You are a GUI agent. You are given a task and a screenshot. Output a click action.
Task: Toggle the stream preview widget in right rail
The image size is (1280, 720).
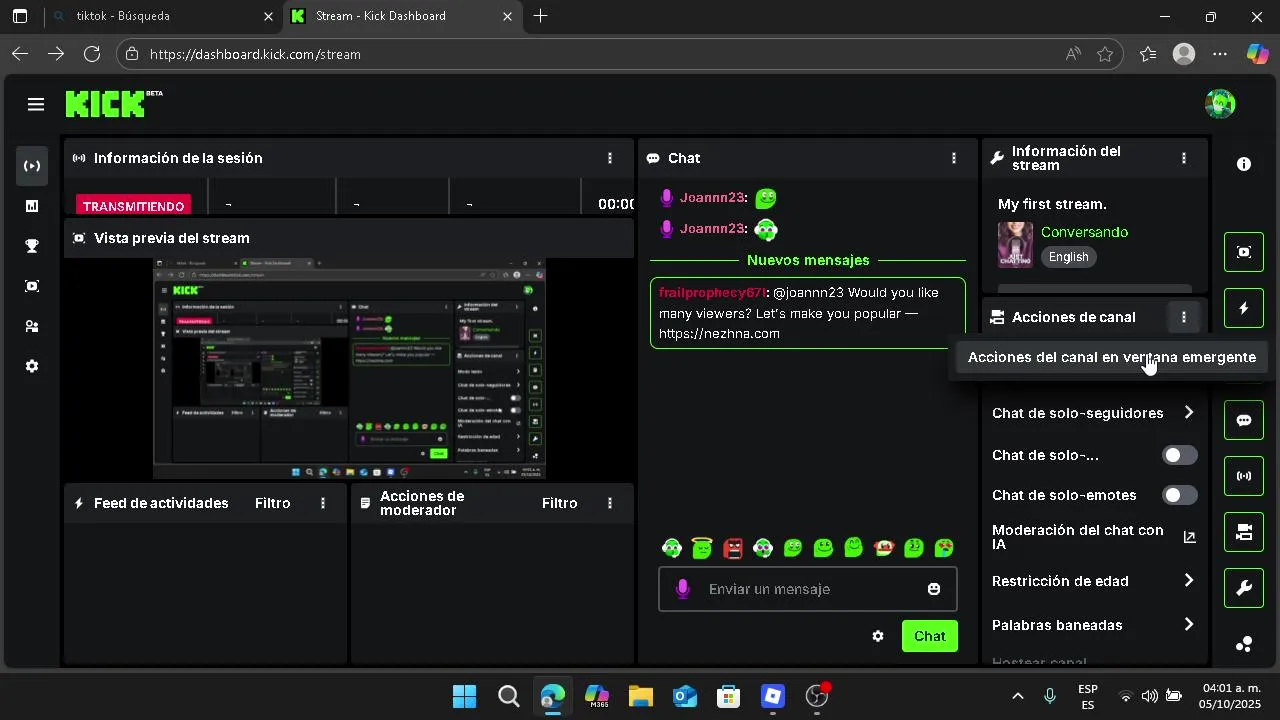tap(1244, 252)
